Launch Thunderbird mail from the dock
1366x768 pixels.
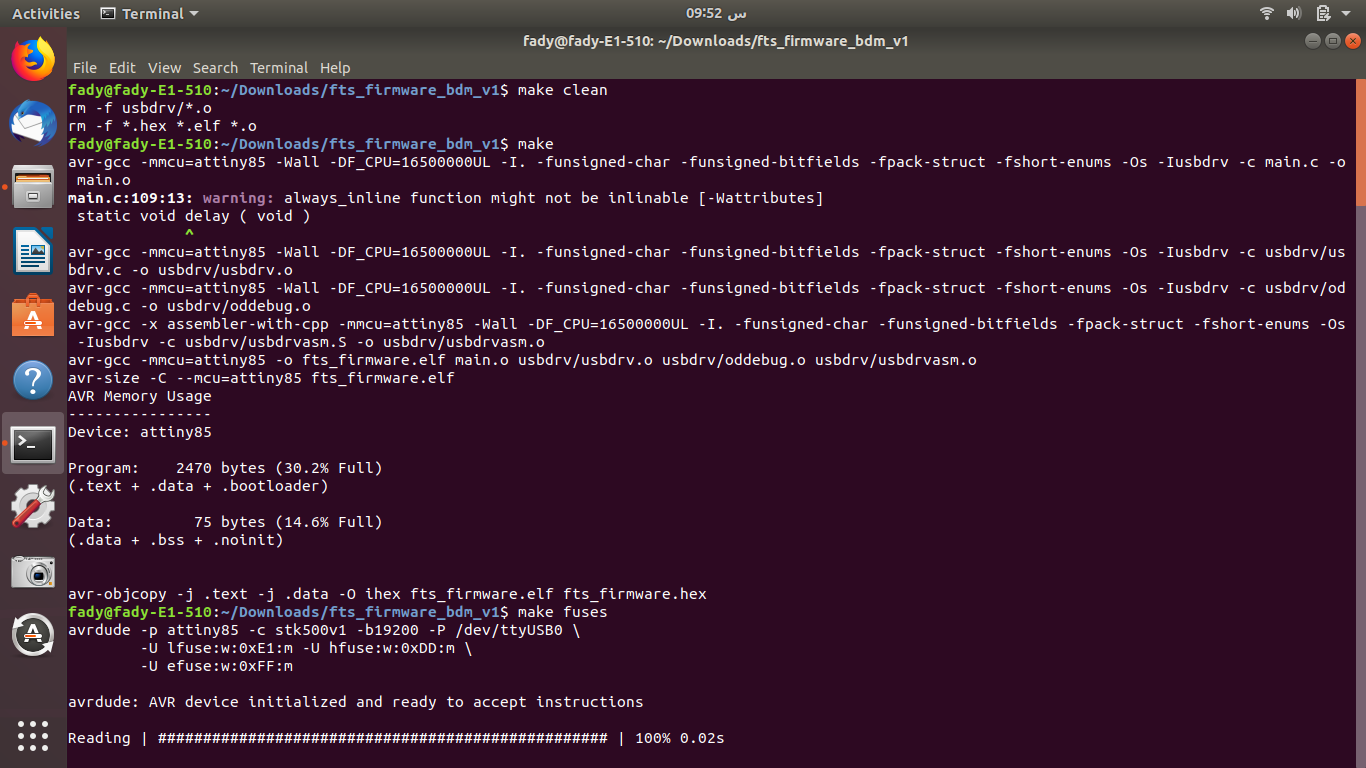click(33, 124)
